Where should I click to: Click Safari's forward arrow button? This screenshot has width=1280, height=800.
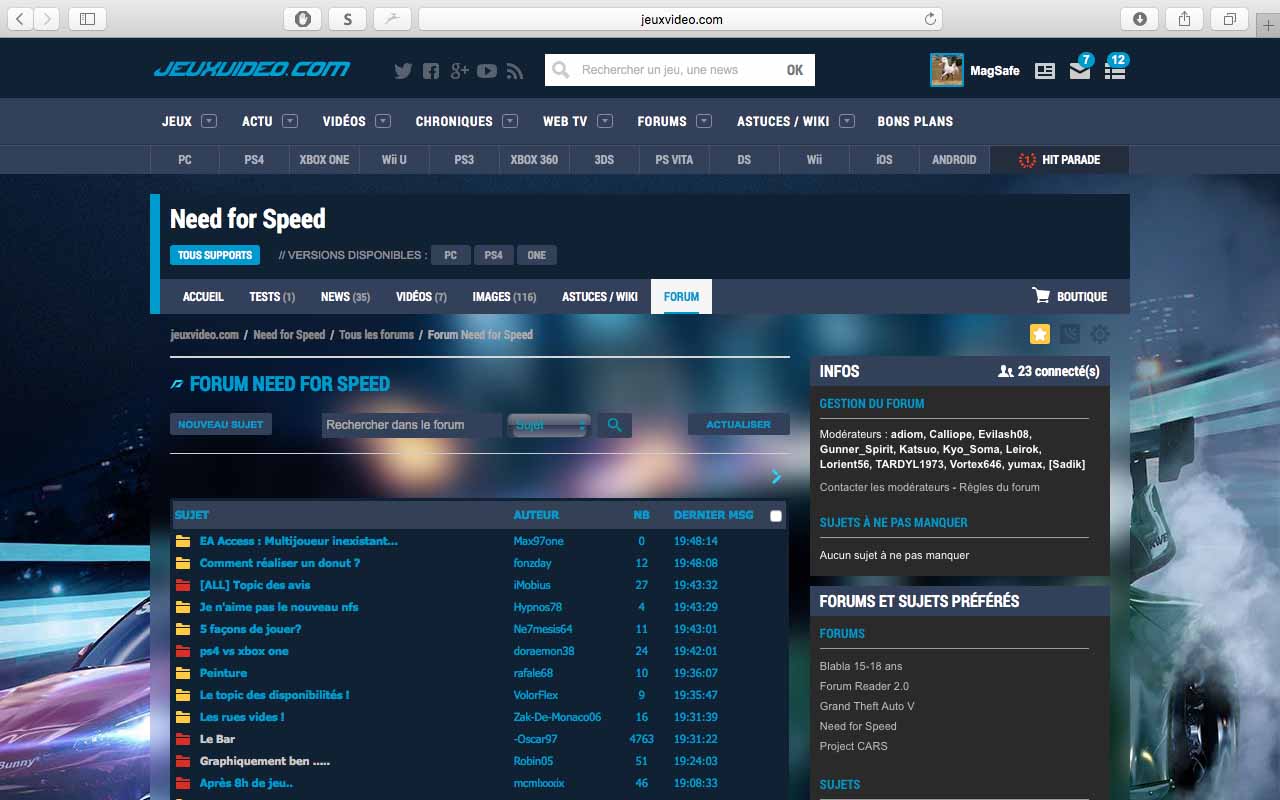pos(47,19)
